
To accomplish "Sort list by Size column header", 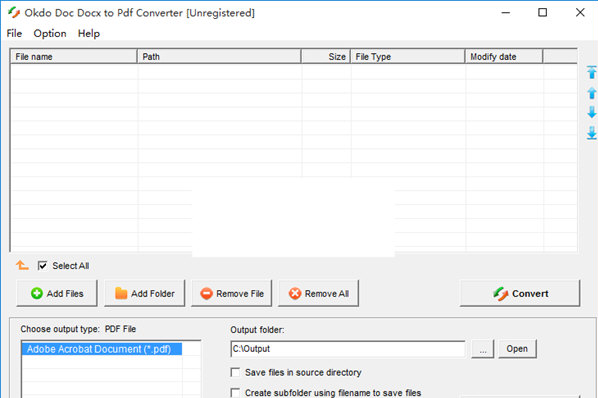I will coord(326,56).
